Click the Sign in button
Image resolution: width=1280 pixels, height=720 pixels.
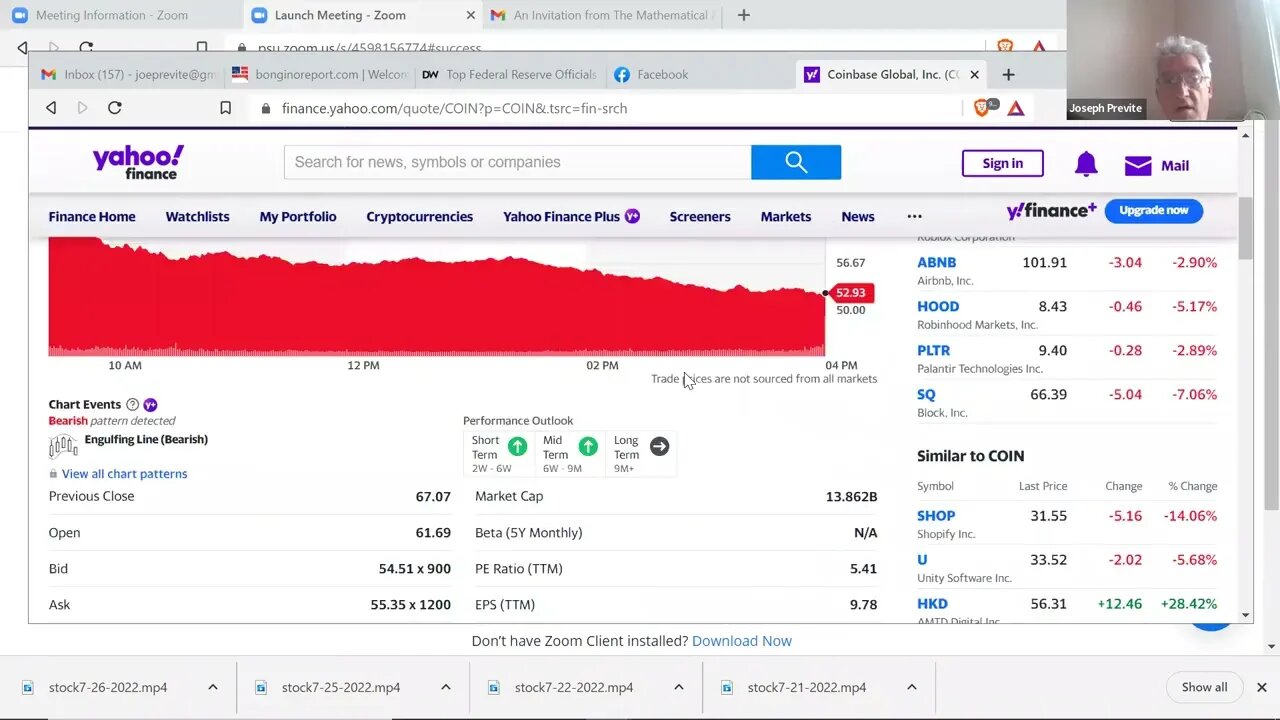tap(1002, 163)
